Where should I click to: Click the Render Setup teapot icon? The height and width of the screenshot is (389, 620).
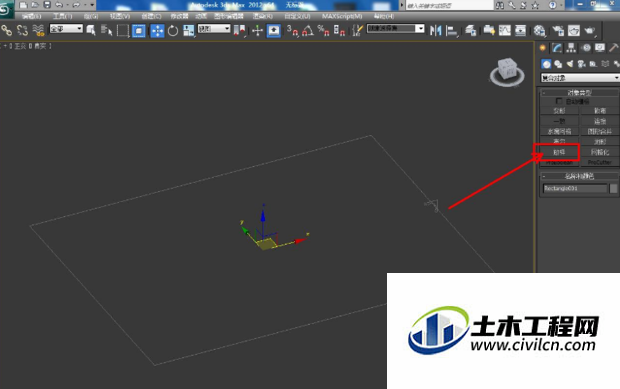[558, 30]
